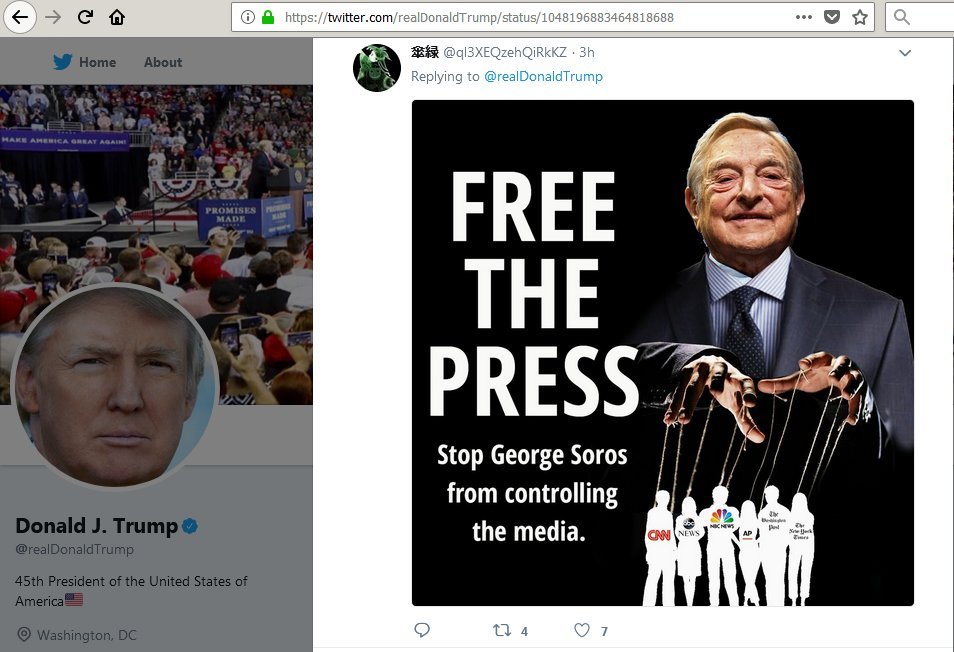The width and height of the screenshot is (954, 652).
Task: Bookmark this page with the star icon
Action: coord(859,17)
